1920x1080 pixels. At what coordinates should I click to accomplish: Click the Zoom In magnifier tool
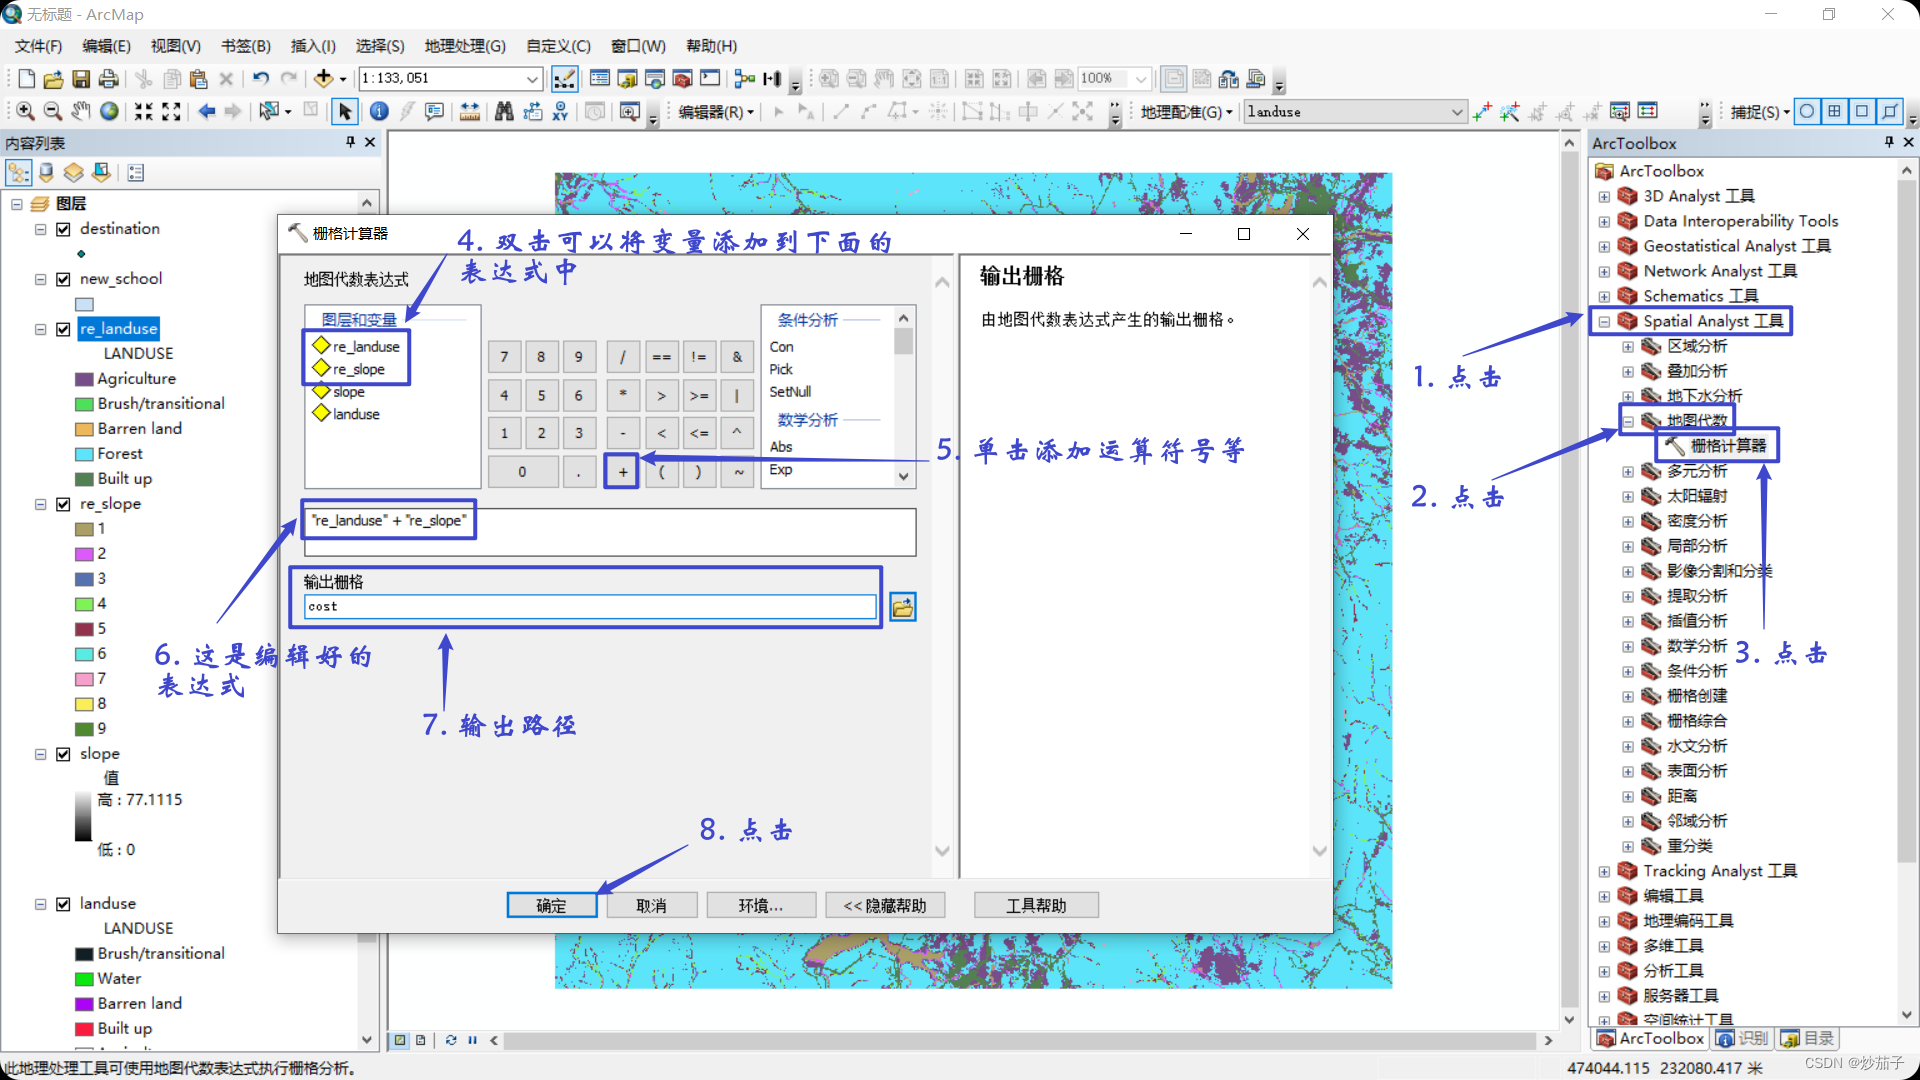[x=25, y=112]
